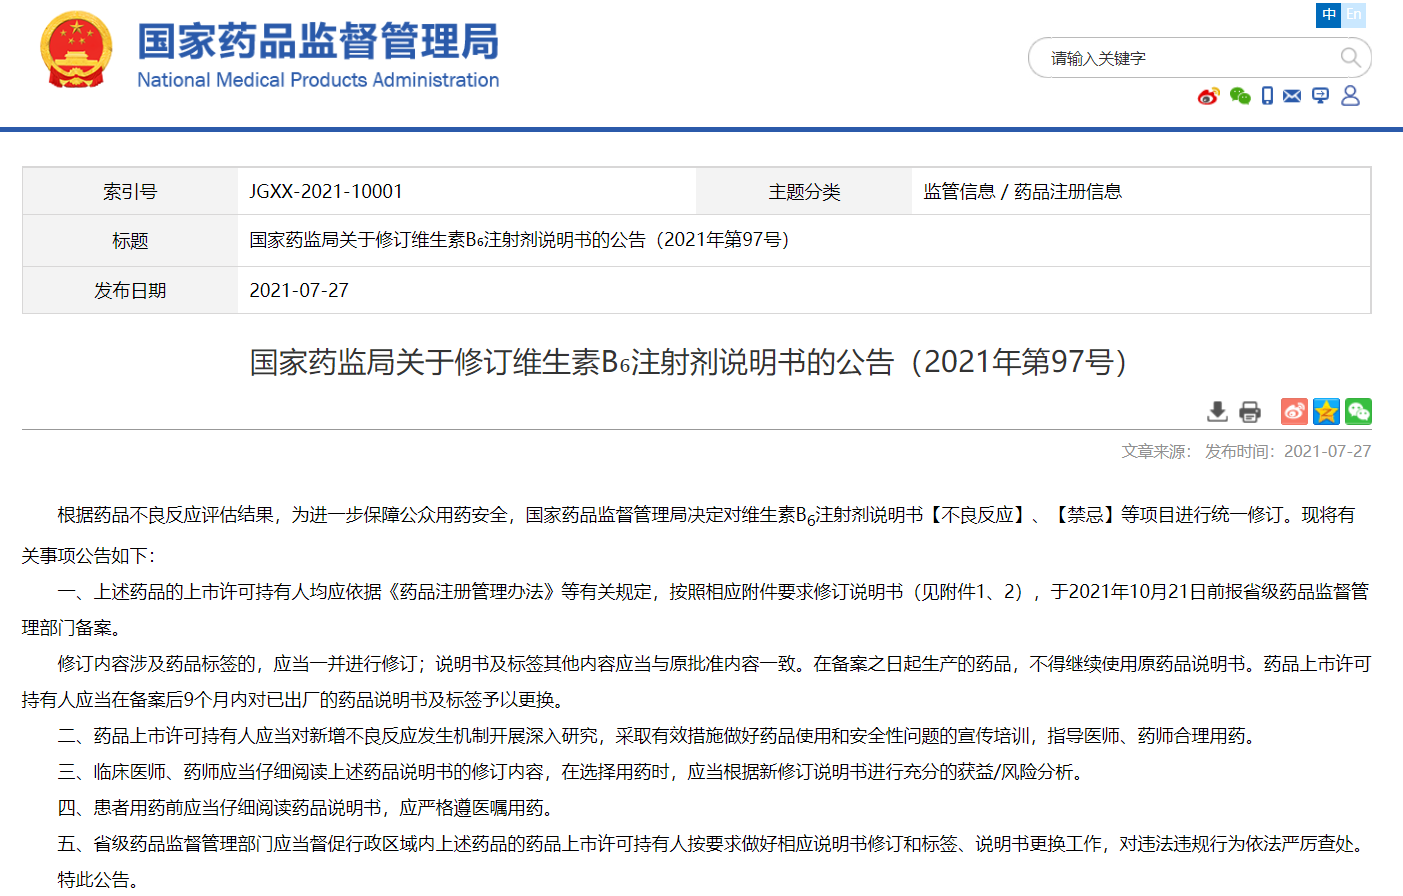
Task: Click National Medical Products Administration text
Action: tap(318, 80)
